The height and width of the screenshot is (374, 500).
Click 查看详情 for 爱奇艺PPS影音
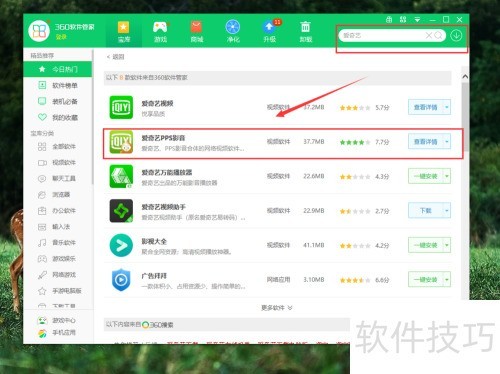tap(425, 142)
